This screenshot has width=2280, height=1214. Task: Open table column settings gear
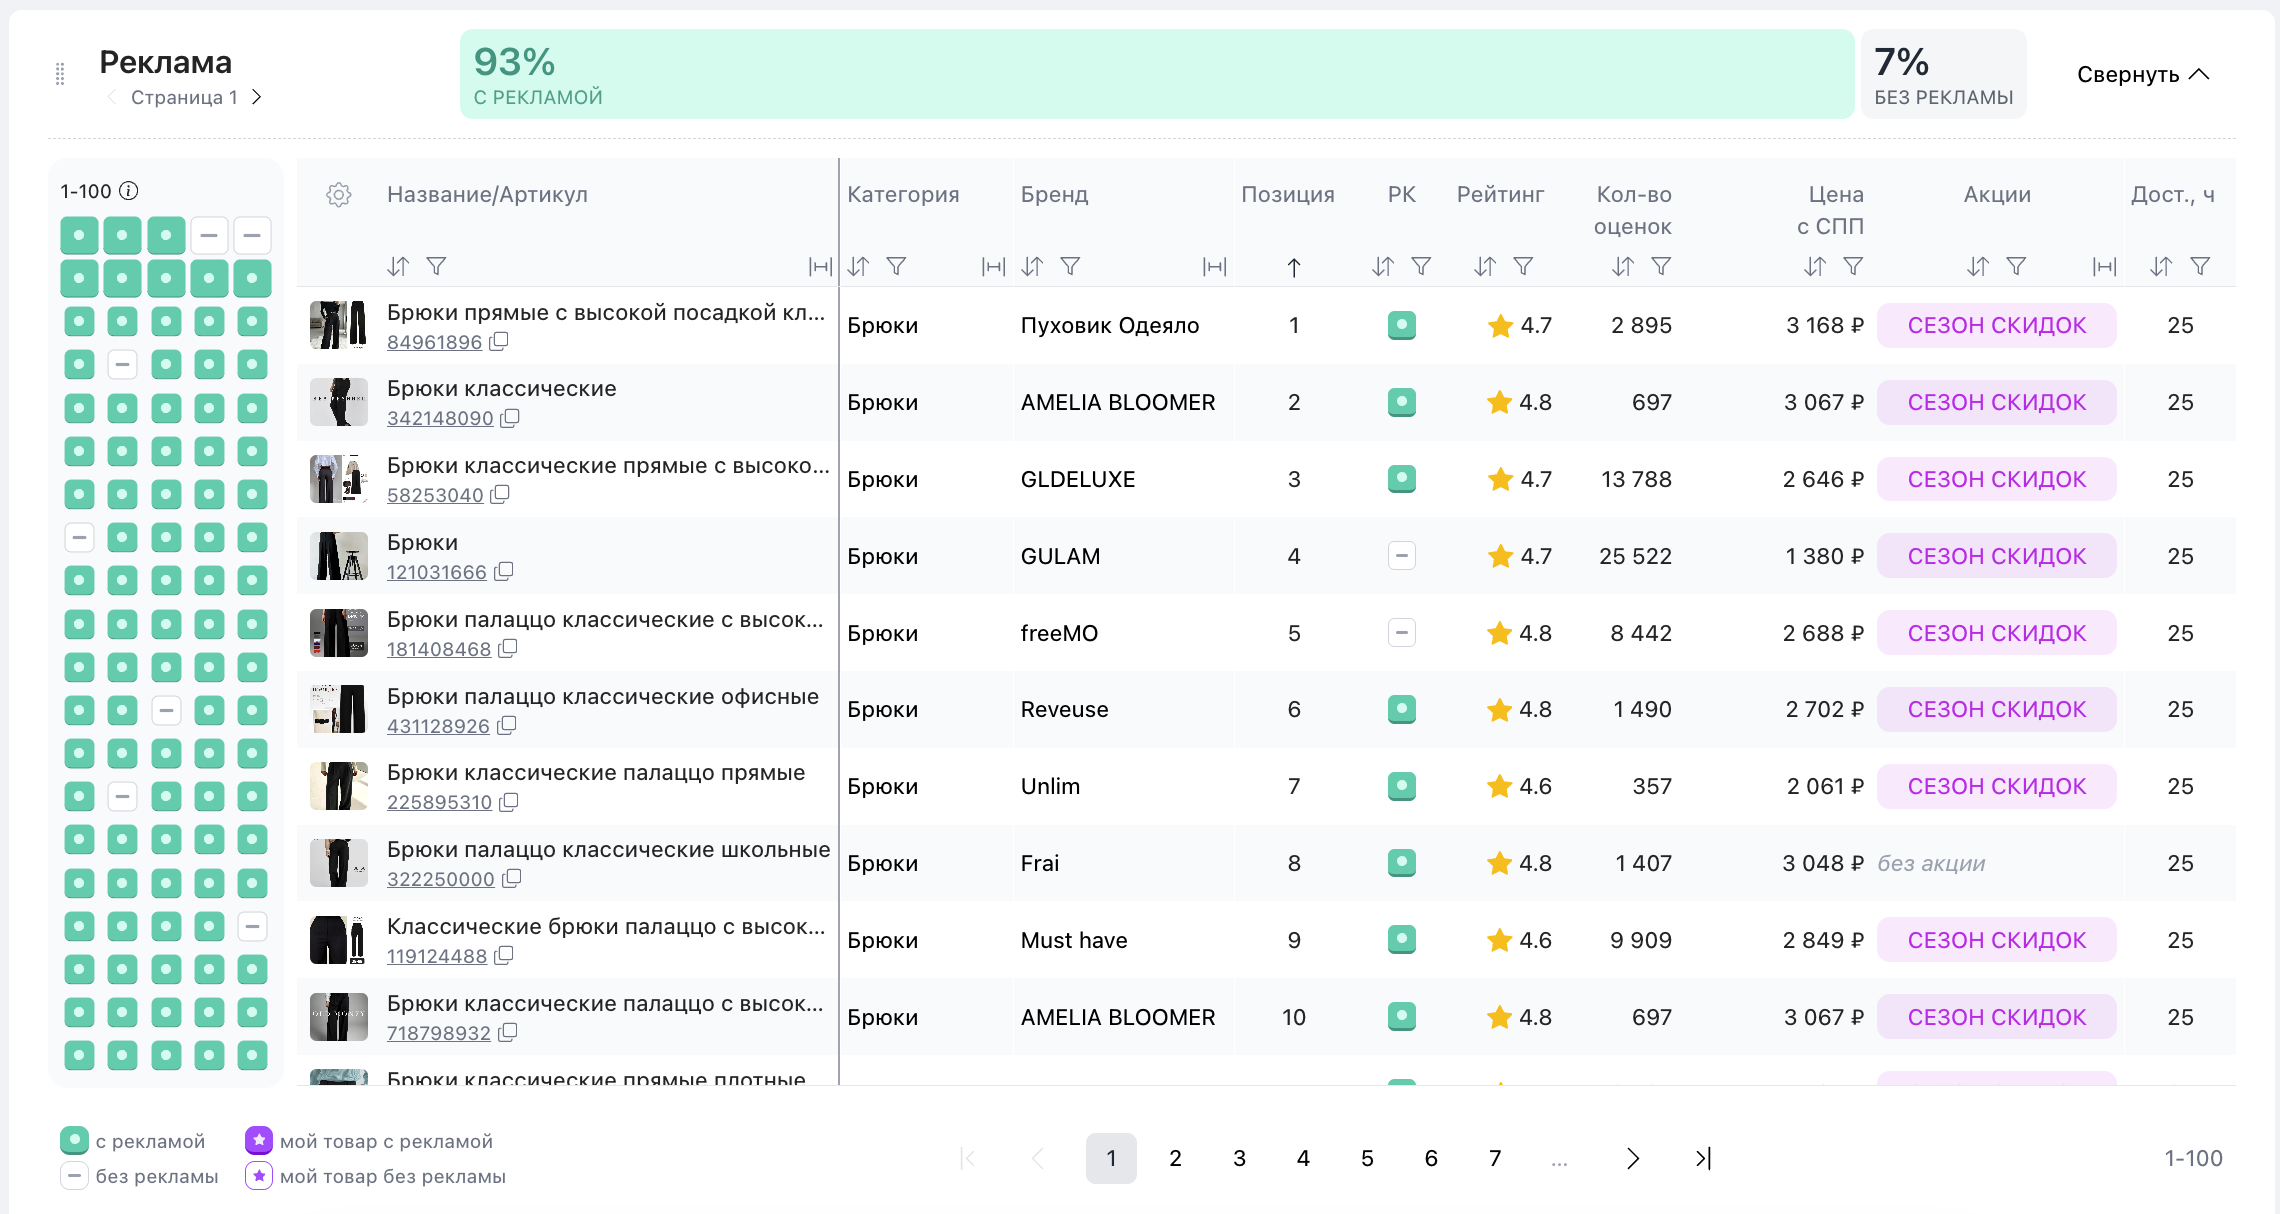(339, 195)
